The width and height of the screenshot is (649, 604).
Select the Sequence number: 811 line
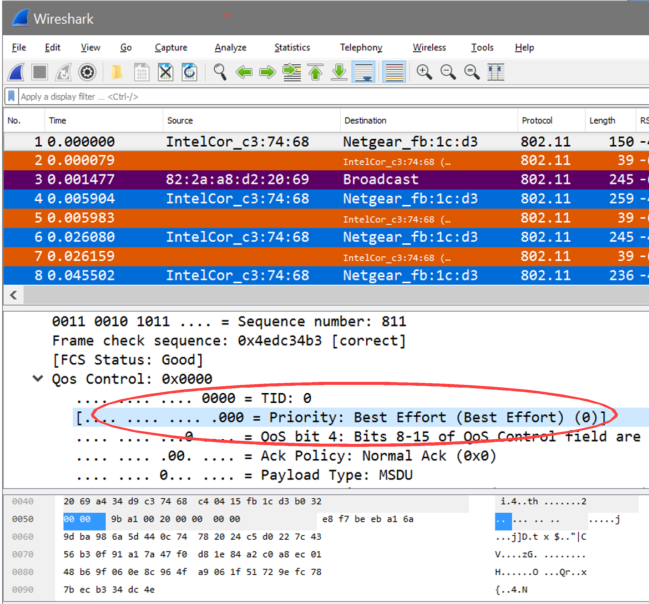click(x=229, y=321)
